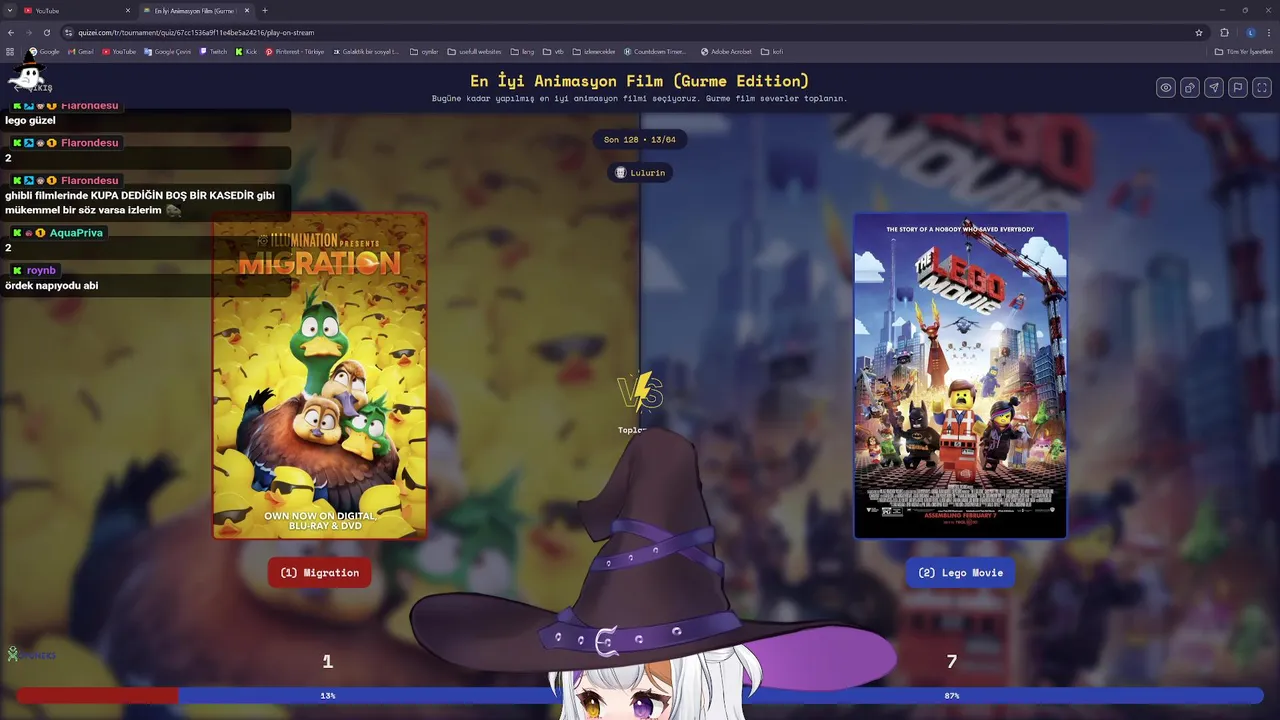Image resolution: width=1280 pixels, height=720 pixels.
Task: Open the 'Galaktik bir sosyal' bookmark
Action: tap(366, 51)
